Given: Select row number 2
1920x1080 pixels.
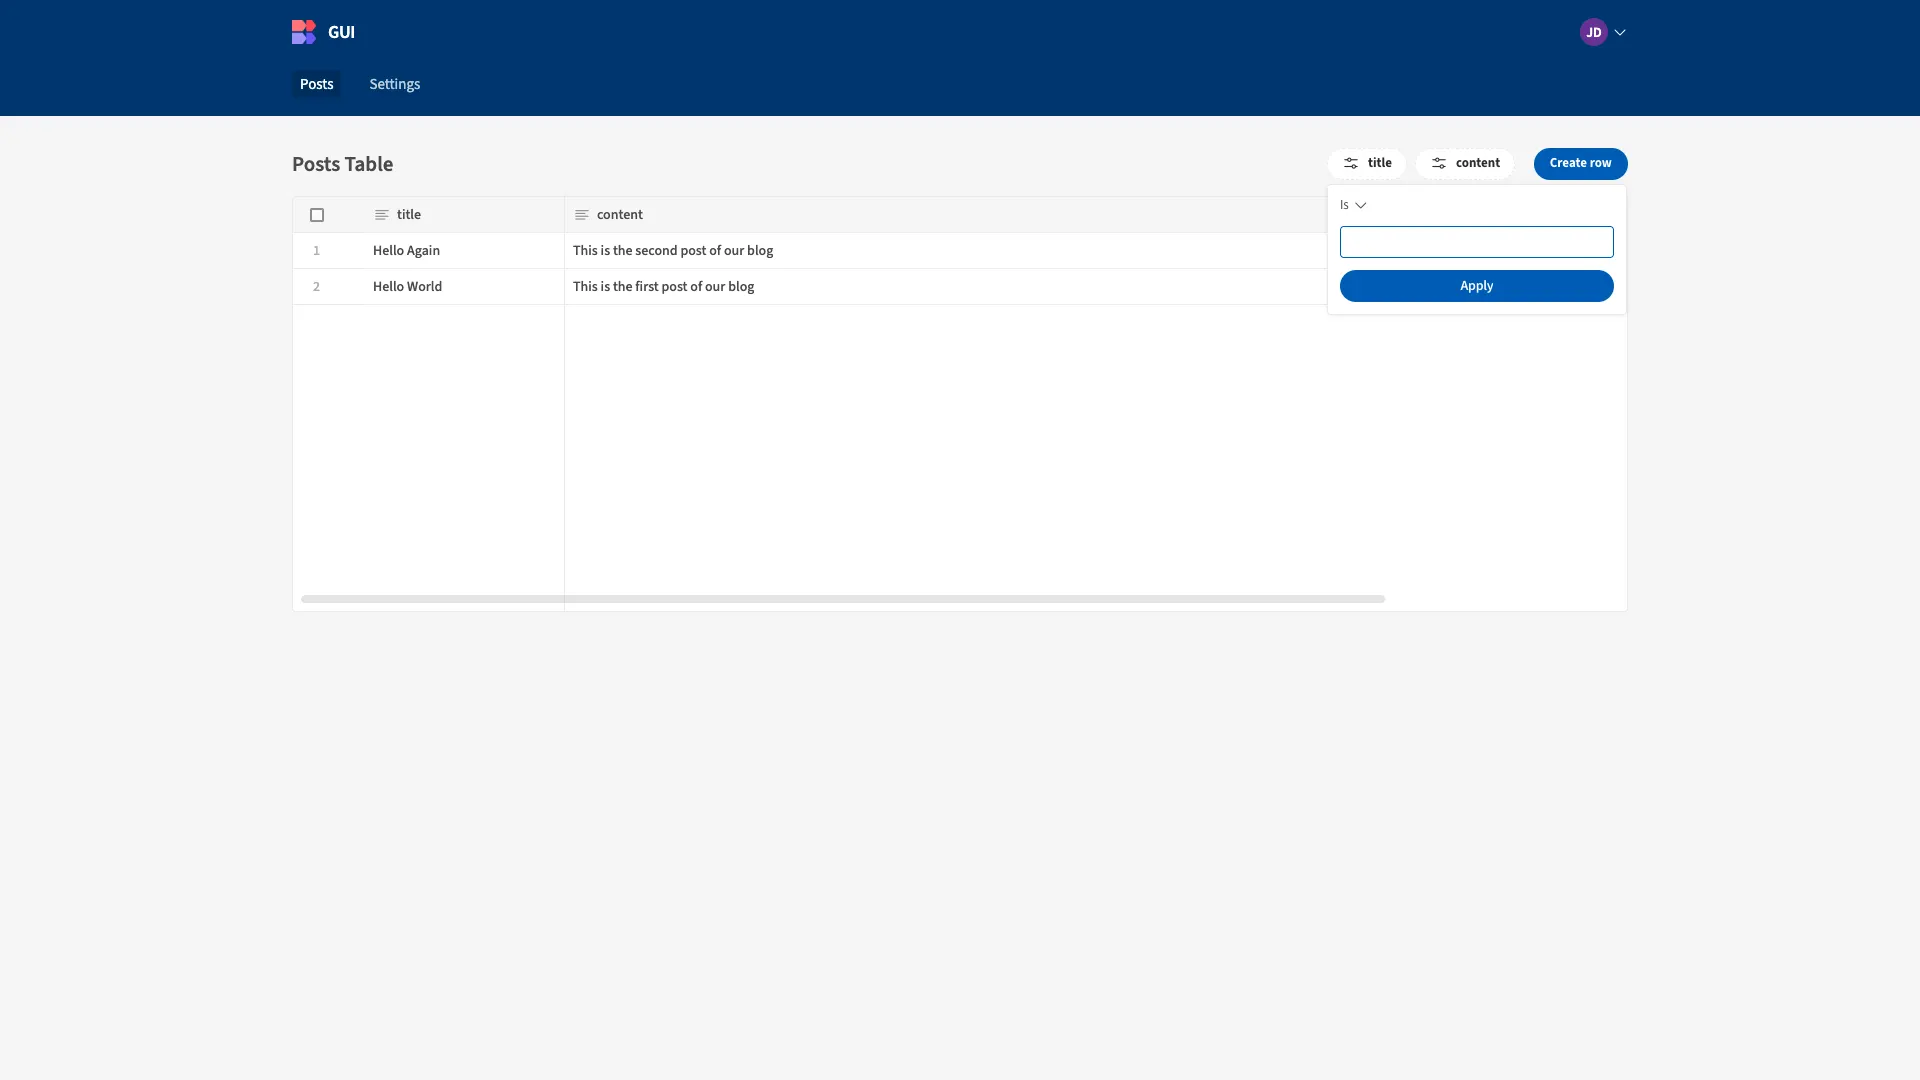Looking at the screenshot, I should [316, 287].
